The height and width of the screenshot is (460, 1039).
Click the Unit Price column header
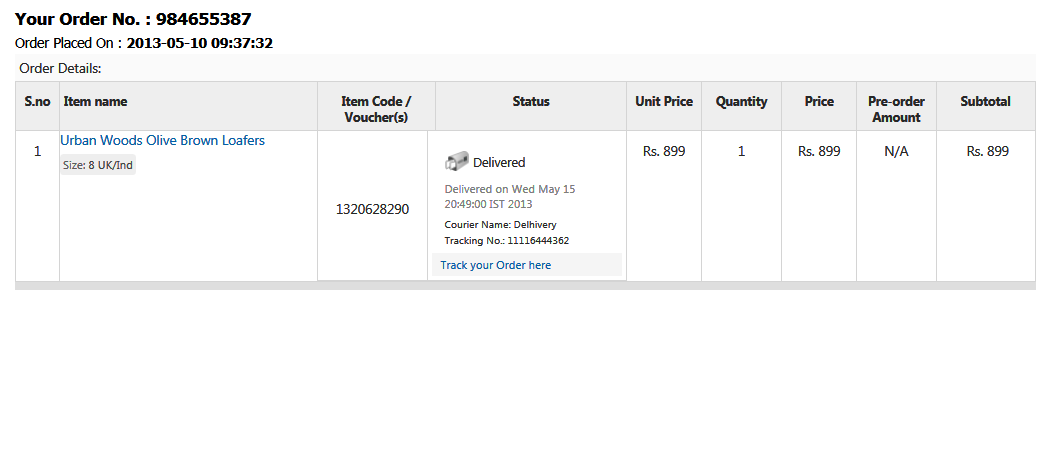[664, 102]
